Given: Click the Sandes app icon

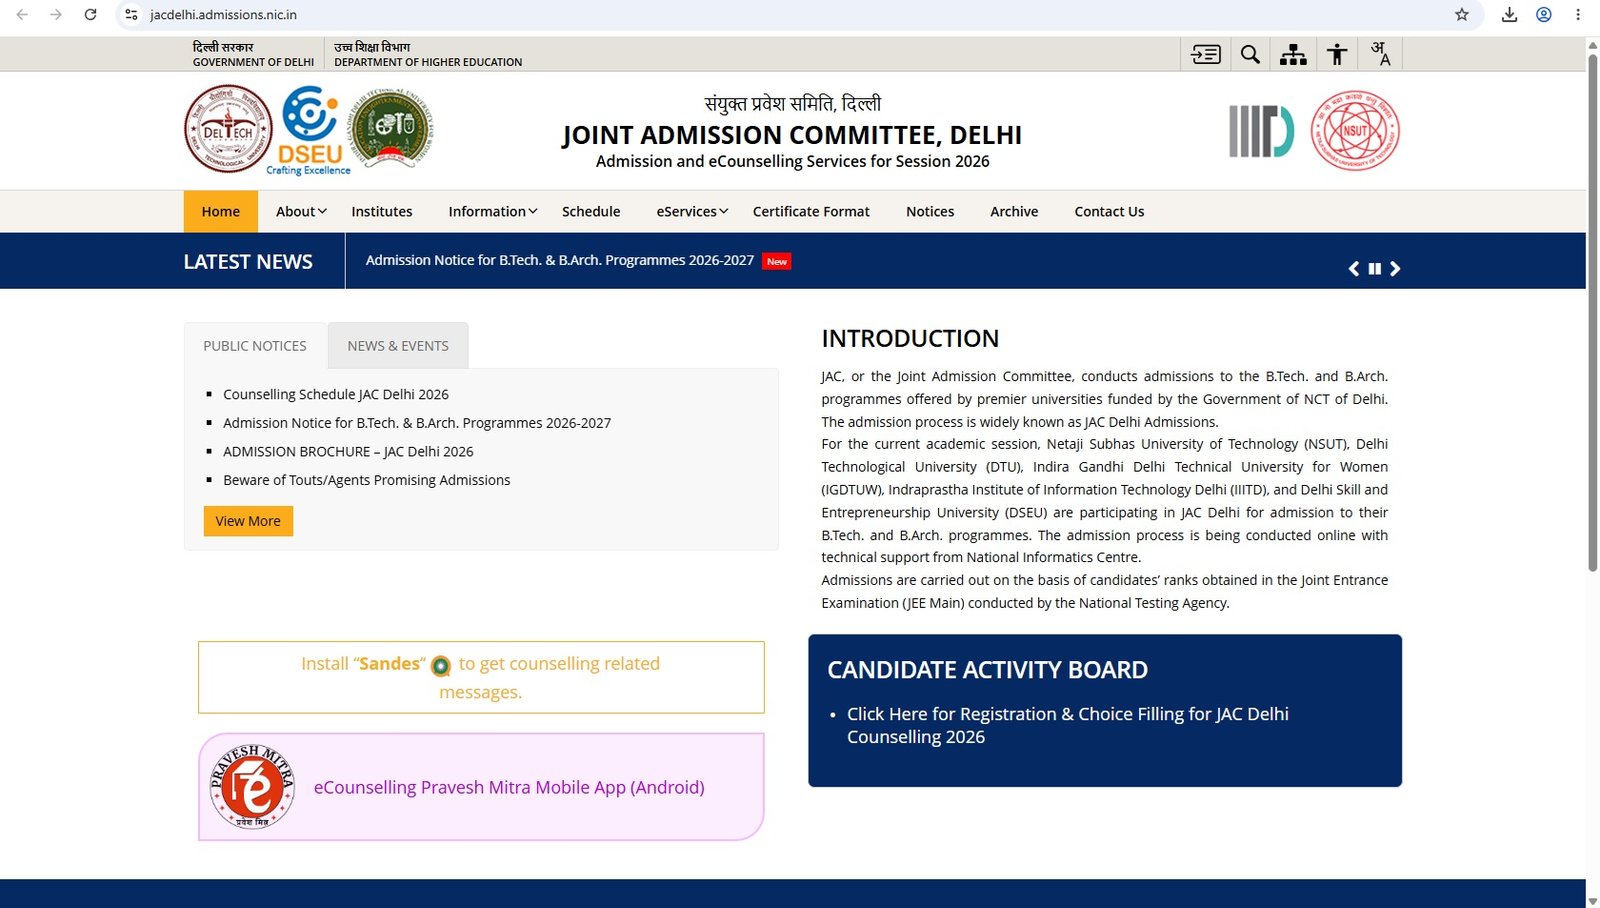Looking at the screenshot, I should 441,666.
